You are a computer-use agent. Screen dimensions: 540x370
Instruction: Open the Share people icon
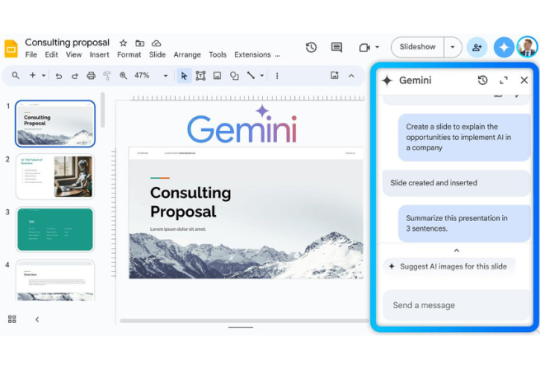(477, 47)
